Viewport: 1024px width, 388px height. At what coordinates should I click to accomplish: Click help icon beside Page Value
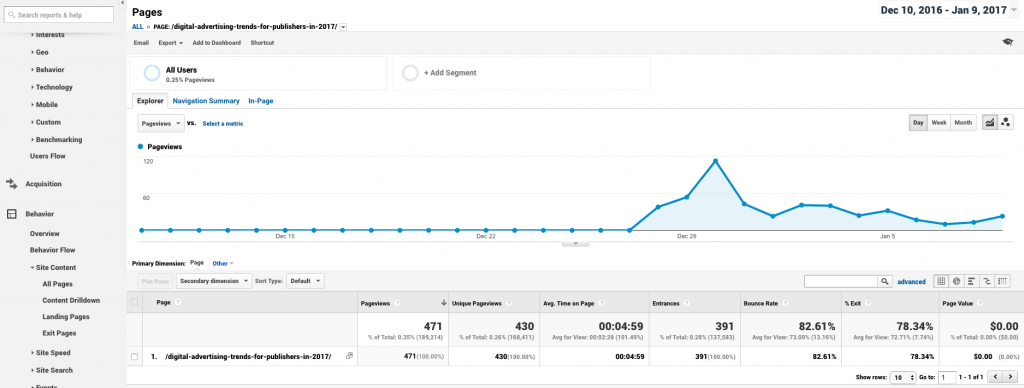point(980,302)
